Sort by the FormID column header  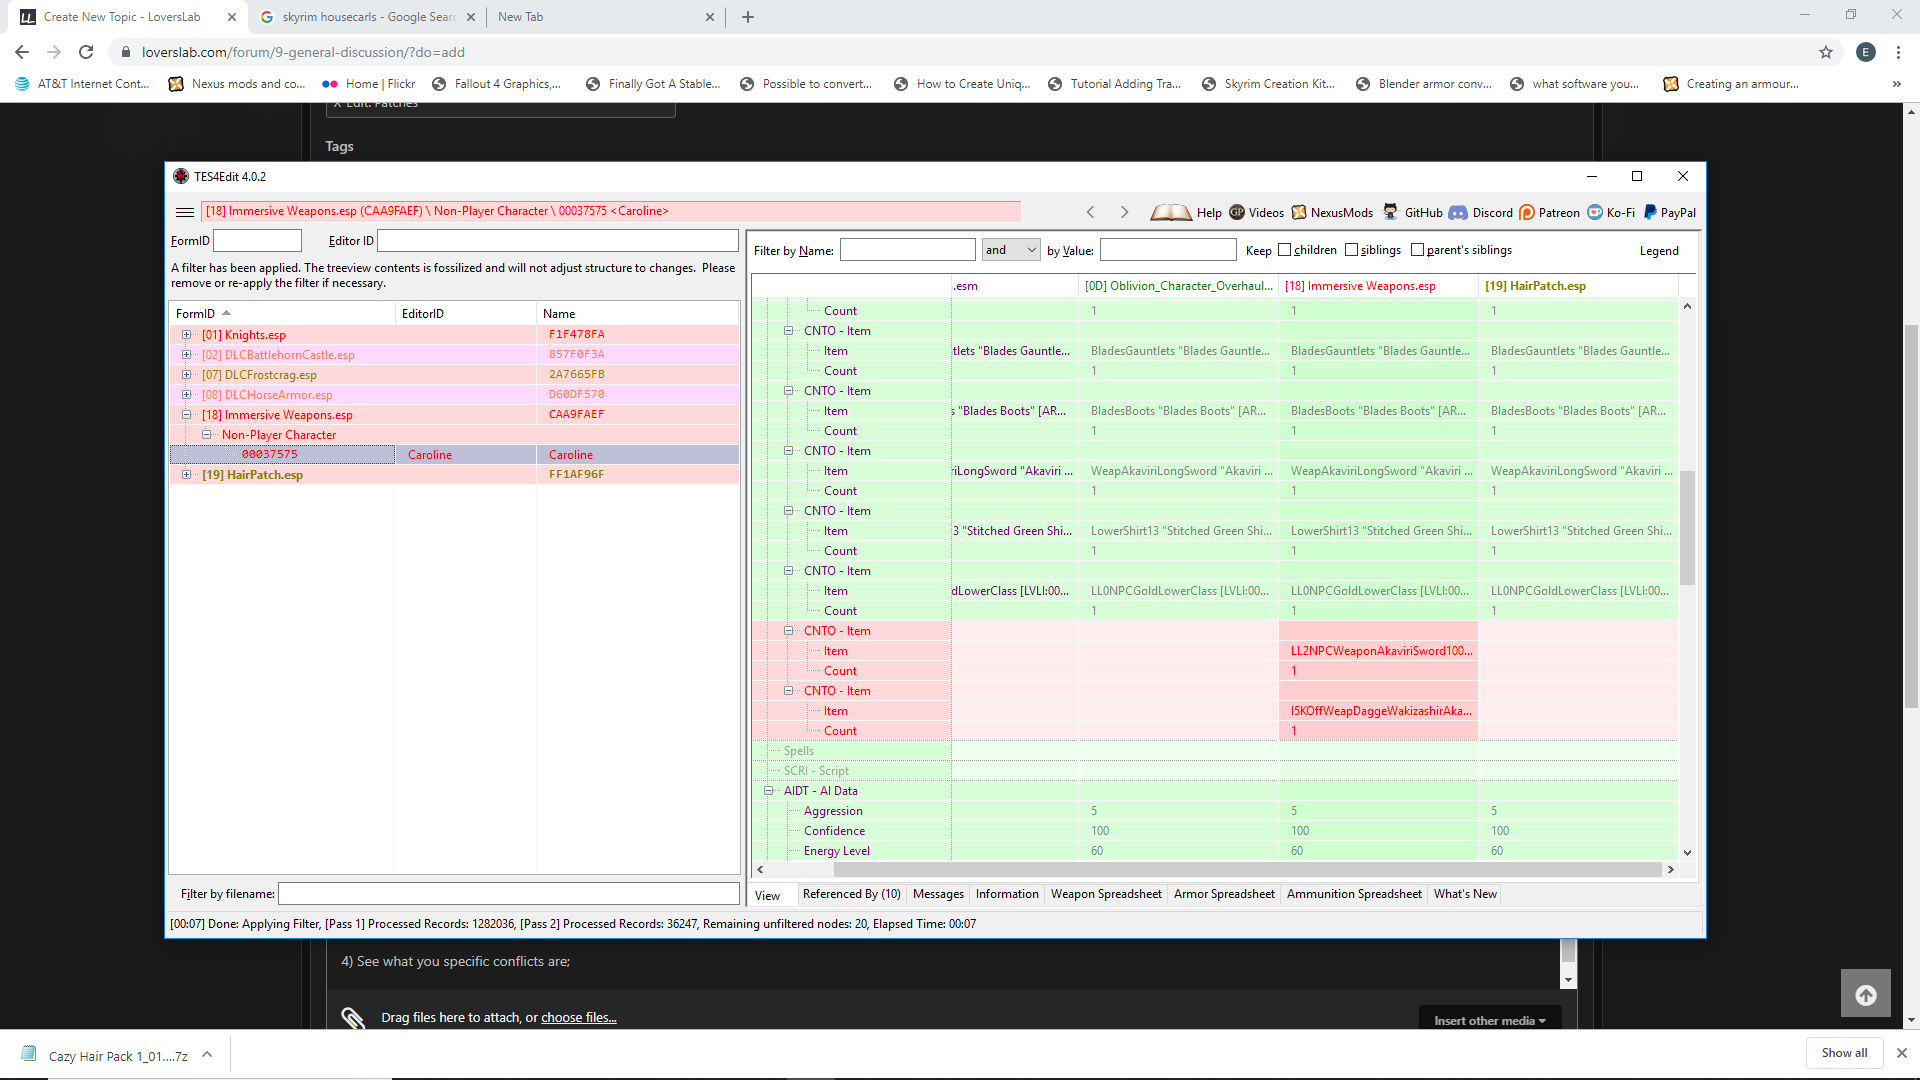point(283,314)
